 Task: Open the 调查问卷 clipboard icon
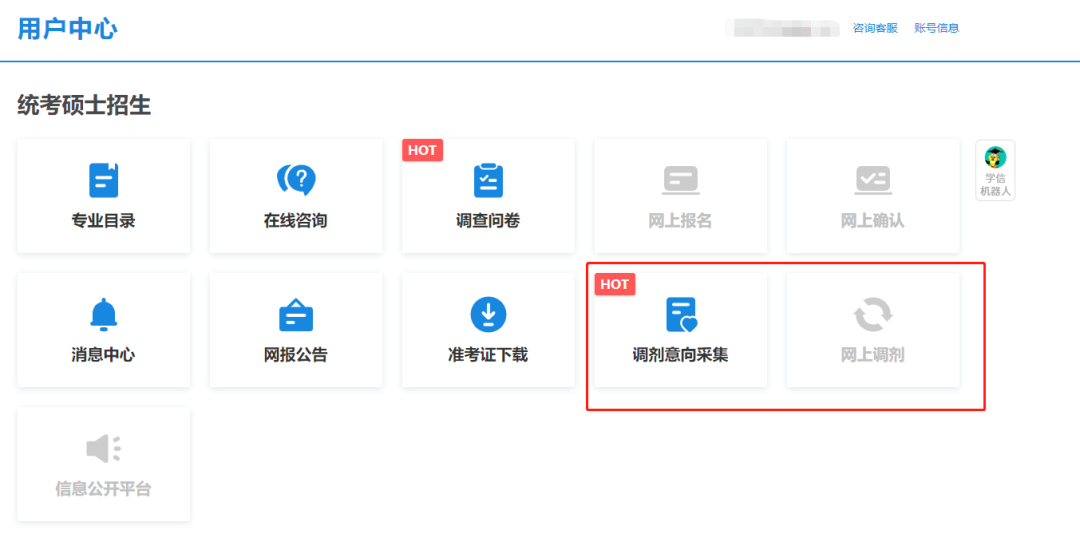pyautogui.click(x=488, y=180)
